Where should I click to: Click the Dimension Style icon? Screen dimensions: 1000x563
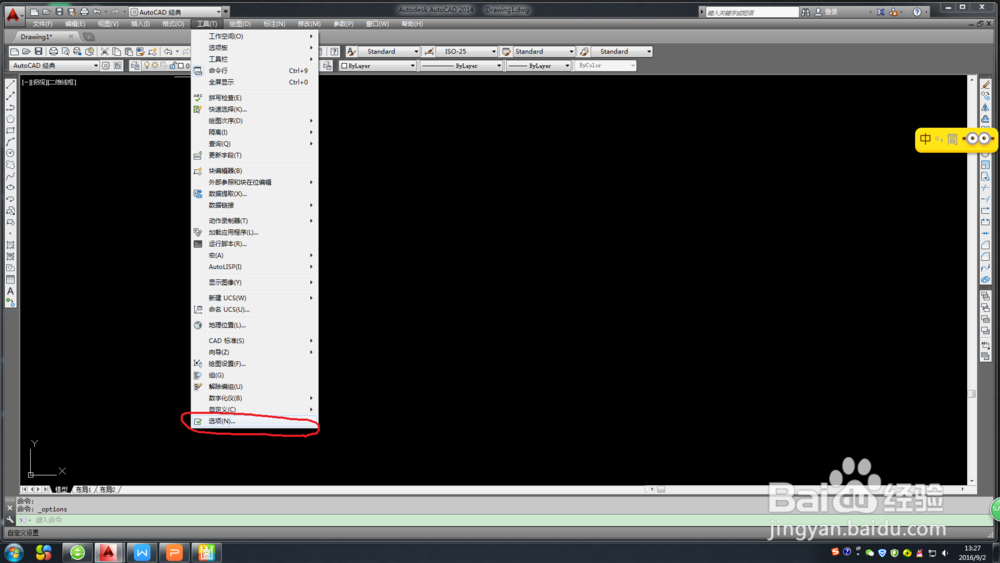pyautogui.click(x=429, y=52)
